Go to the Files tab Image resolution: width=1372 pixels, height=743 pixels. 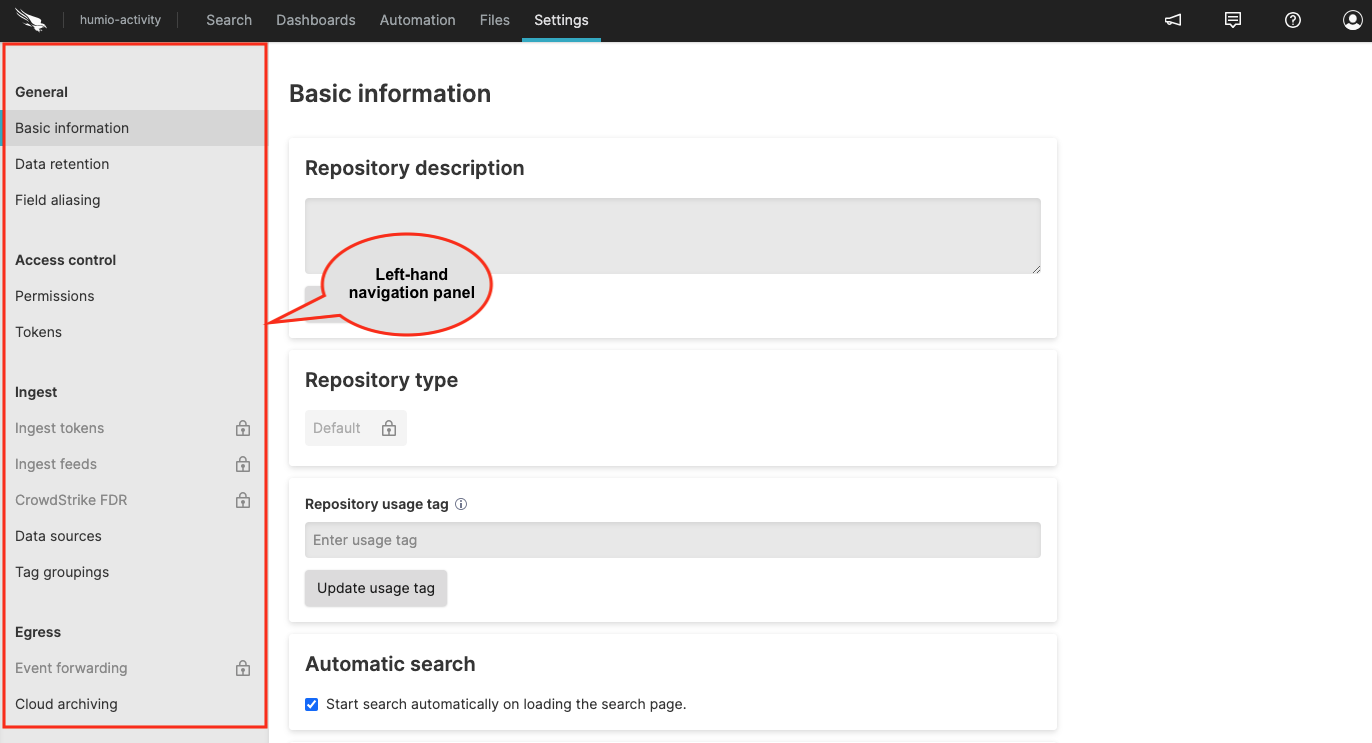[x=494, y=20]
